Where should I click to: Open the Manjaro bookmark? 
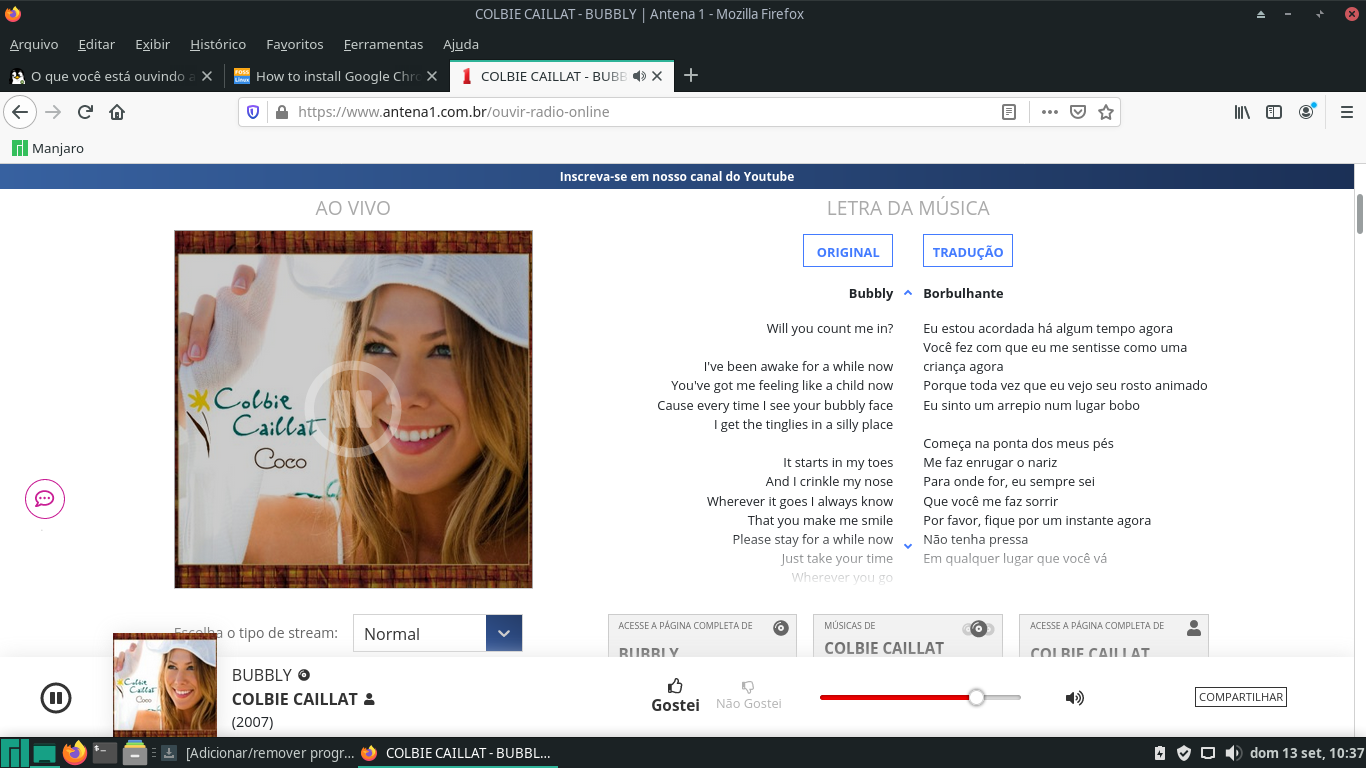pos(48,148)
